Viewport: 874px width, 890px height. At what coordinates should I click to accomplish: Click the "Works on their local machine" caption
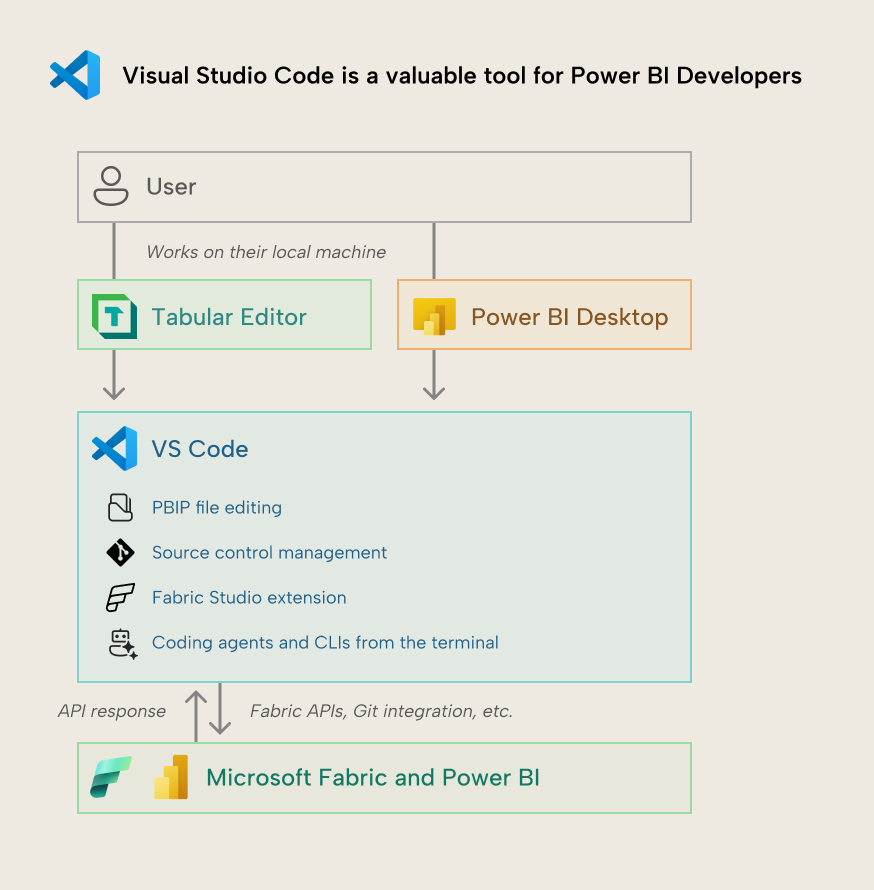point(266,252)
